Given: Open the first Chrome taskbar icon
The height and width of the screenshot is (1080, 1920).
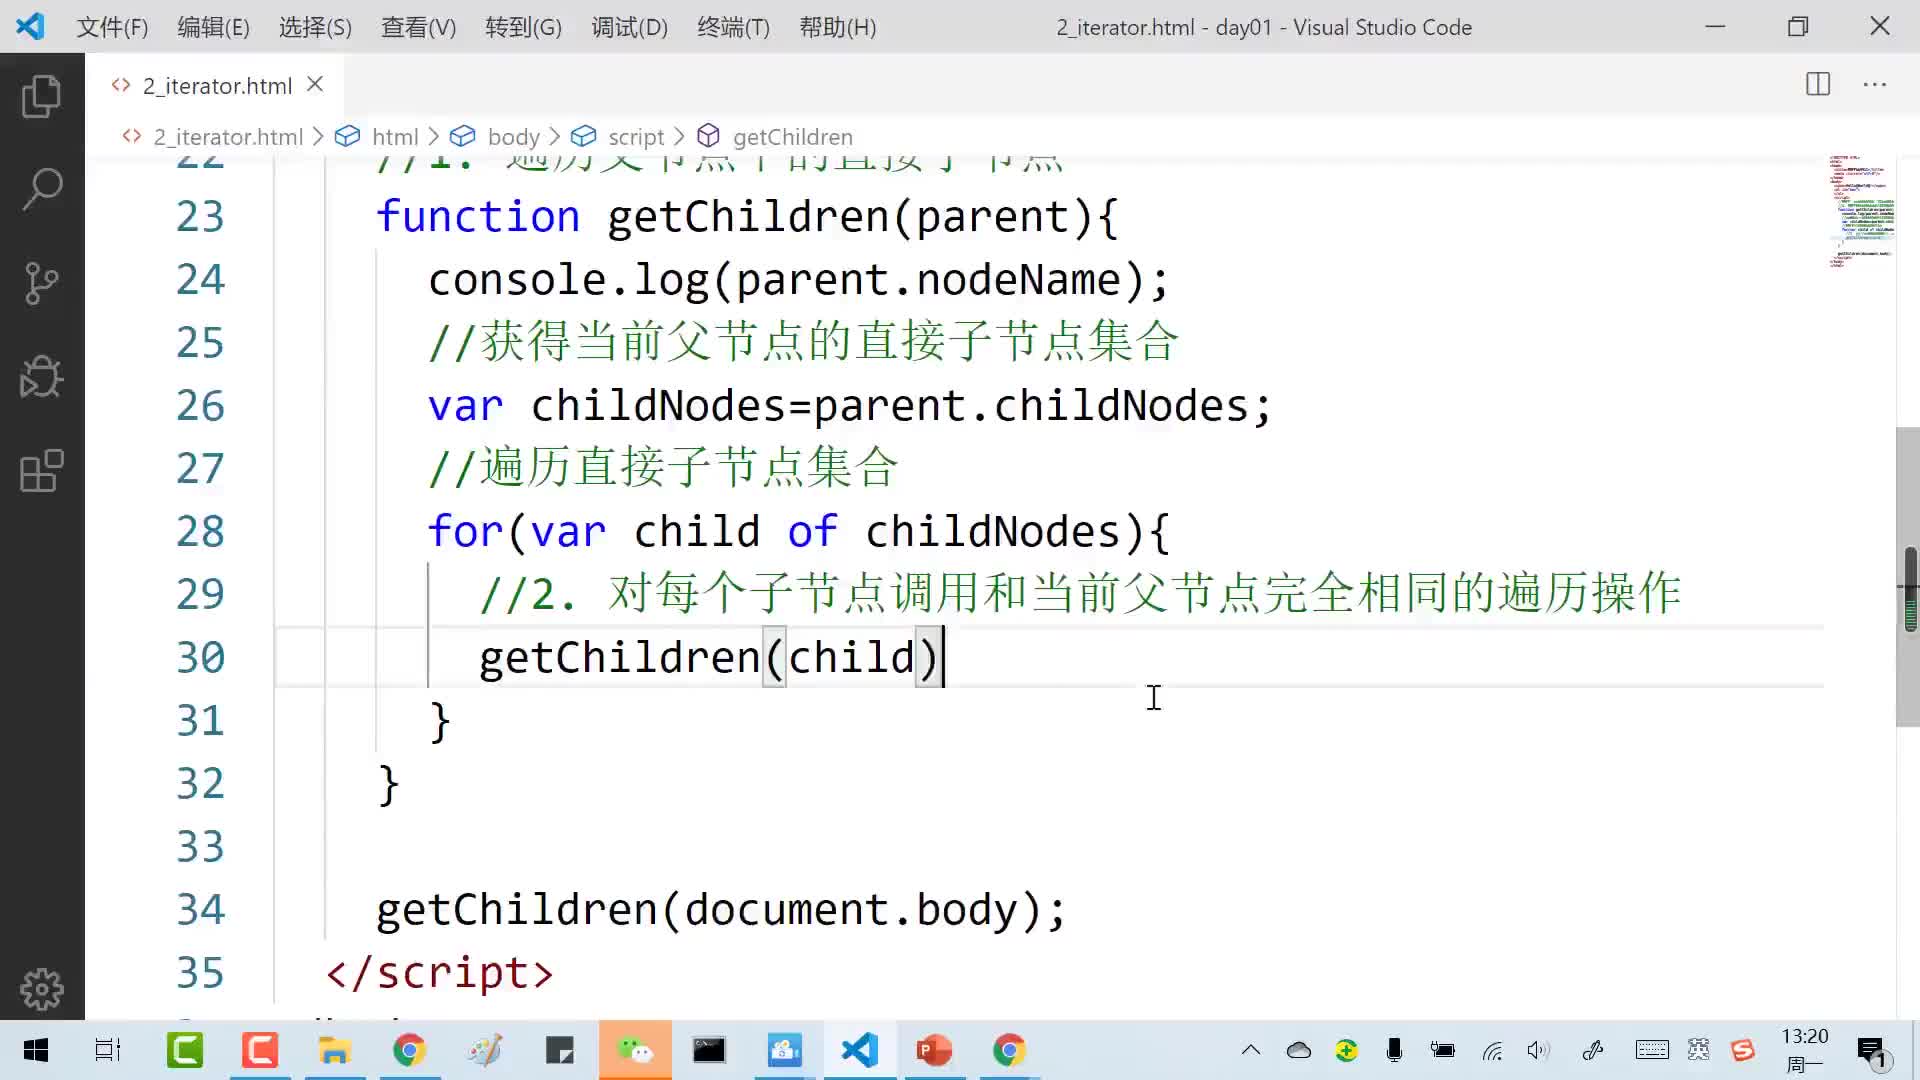Looking at the screenshot, I should pyautogui.click(x=409, y=1050).
